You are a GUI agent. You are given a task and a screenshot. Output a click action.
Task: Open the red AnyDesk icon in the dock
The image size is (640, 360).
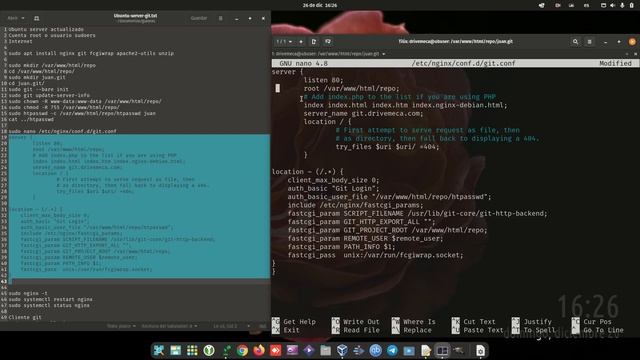point(276,351)
